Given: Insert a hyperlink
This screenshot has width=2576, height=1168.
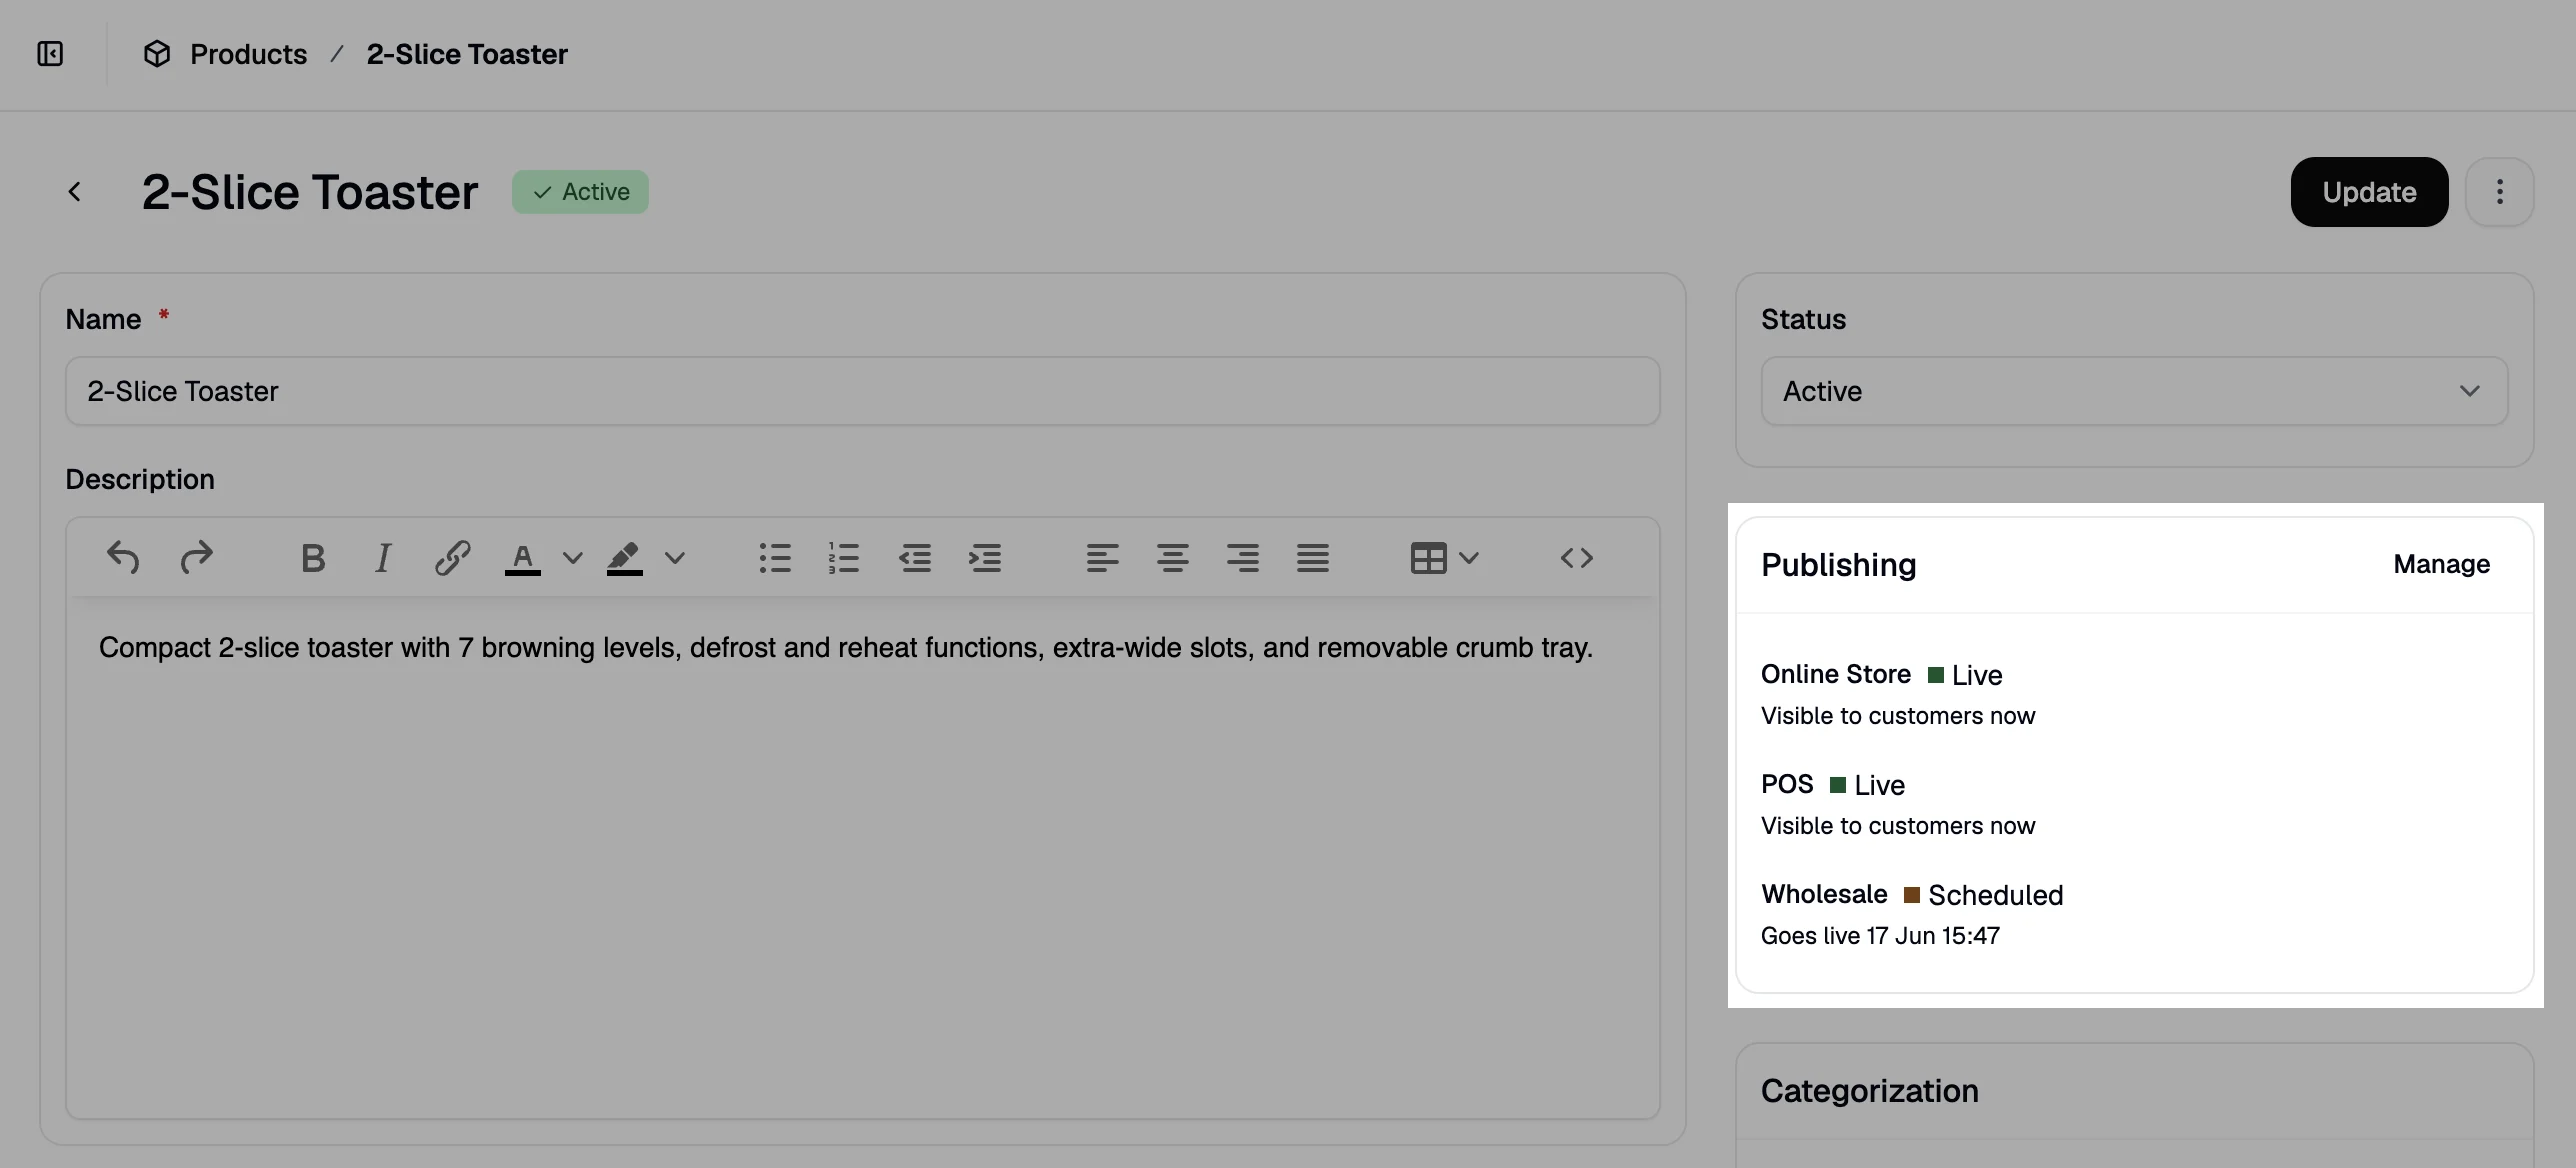Looking at the screenshot, I should (452, 558).
